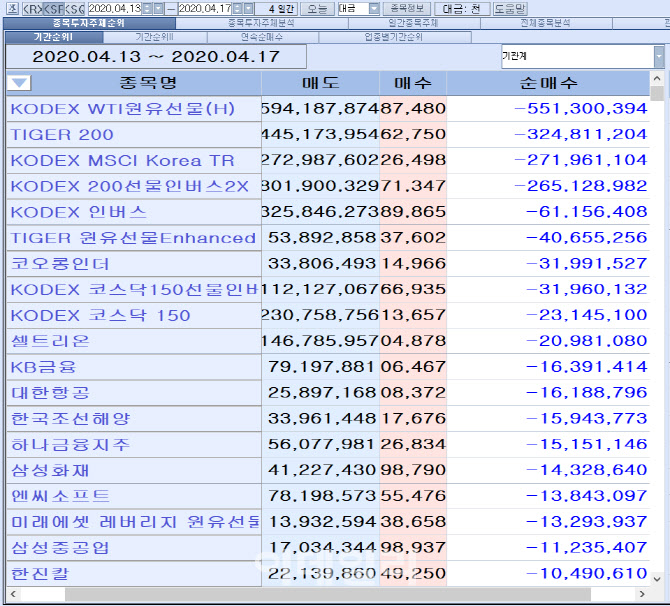The image size is (670, 606).
Task: Select the 대한항공 row
Action: 328,393
